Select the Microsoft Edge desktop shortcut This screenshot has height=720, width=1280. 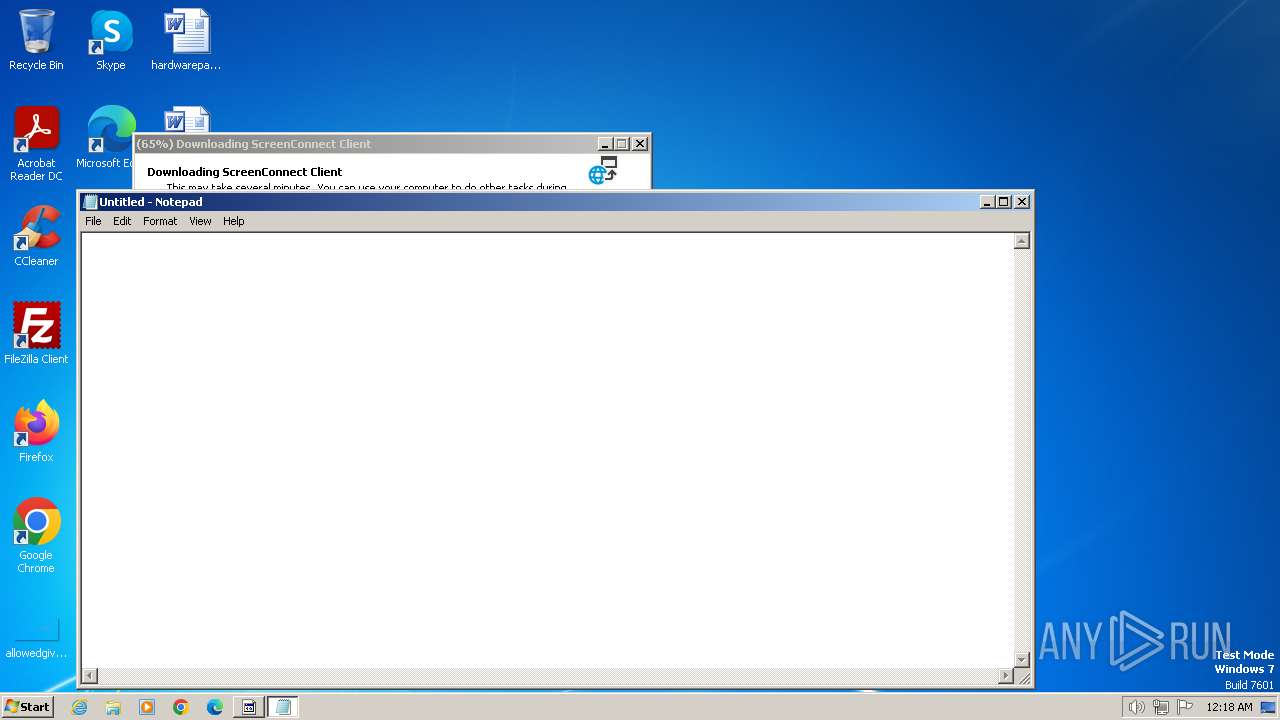pyautogui.click(x=106, y=138)
